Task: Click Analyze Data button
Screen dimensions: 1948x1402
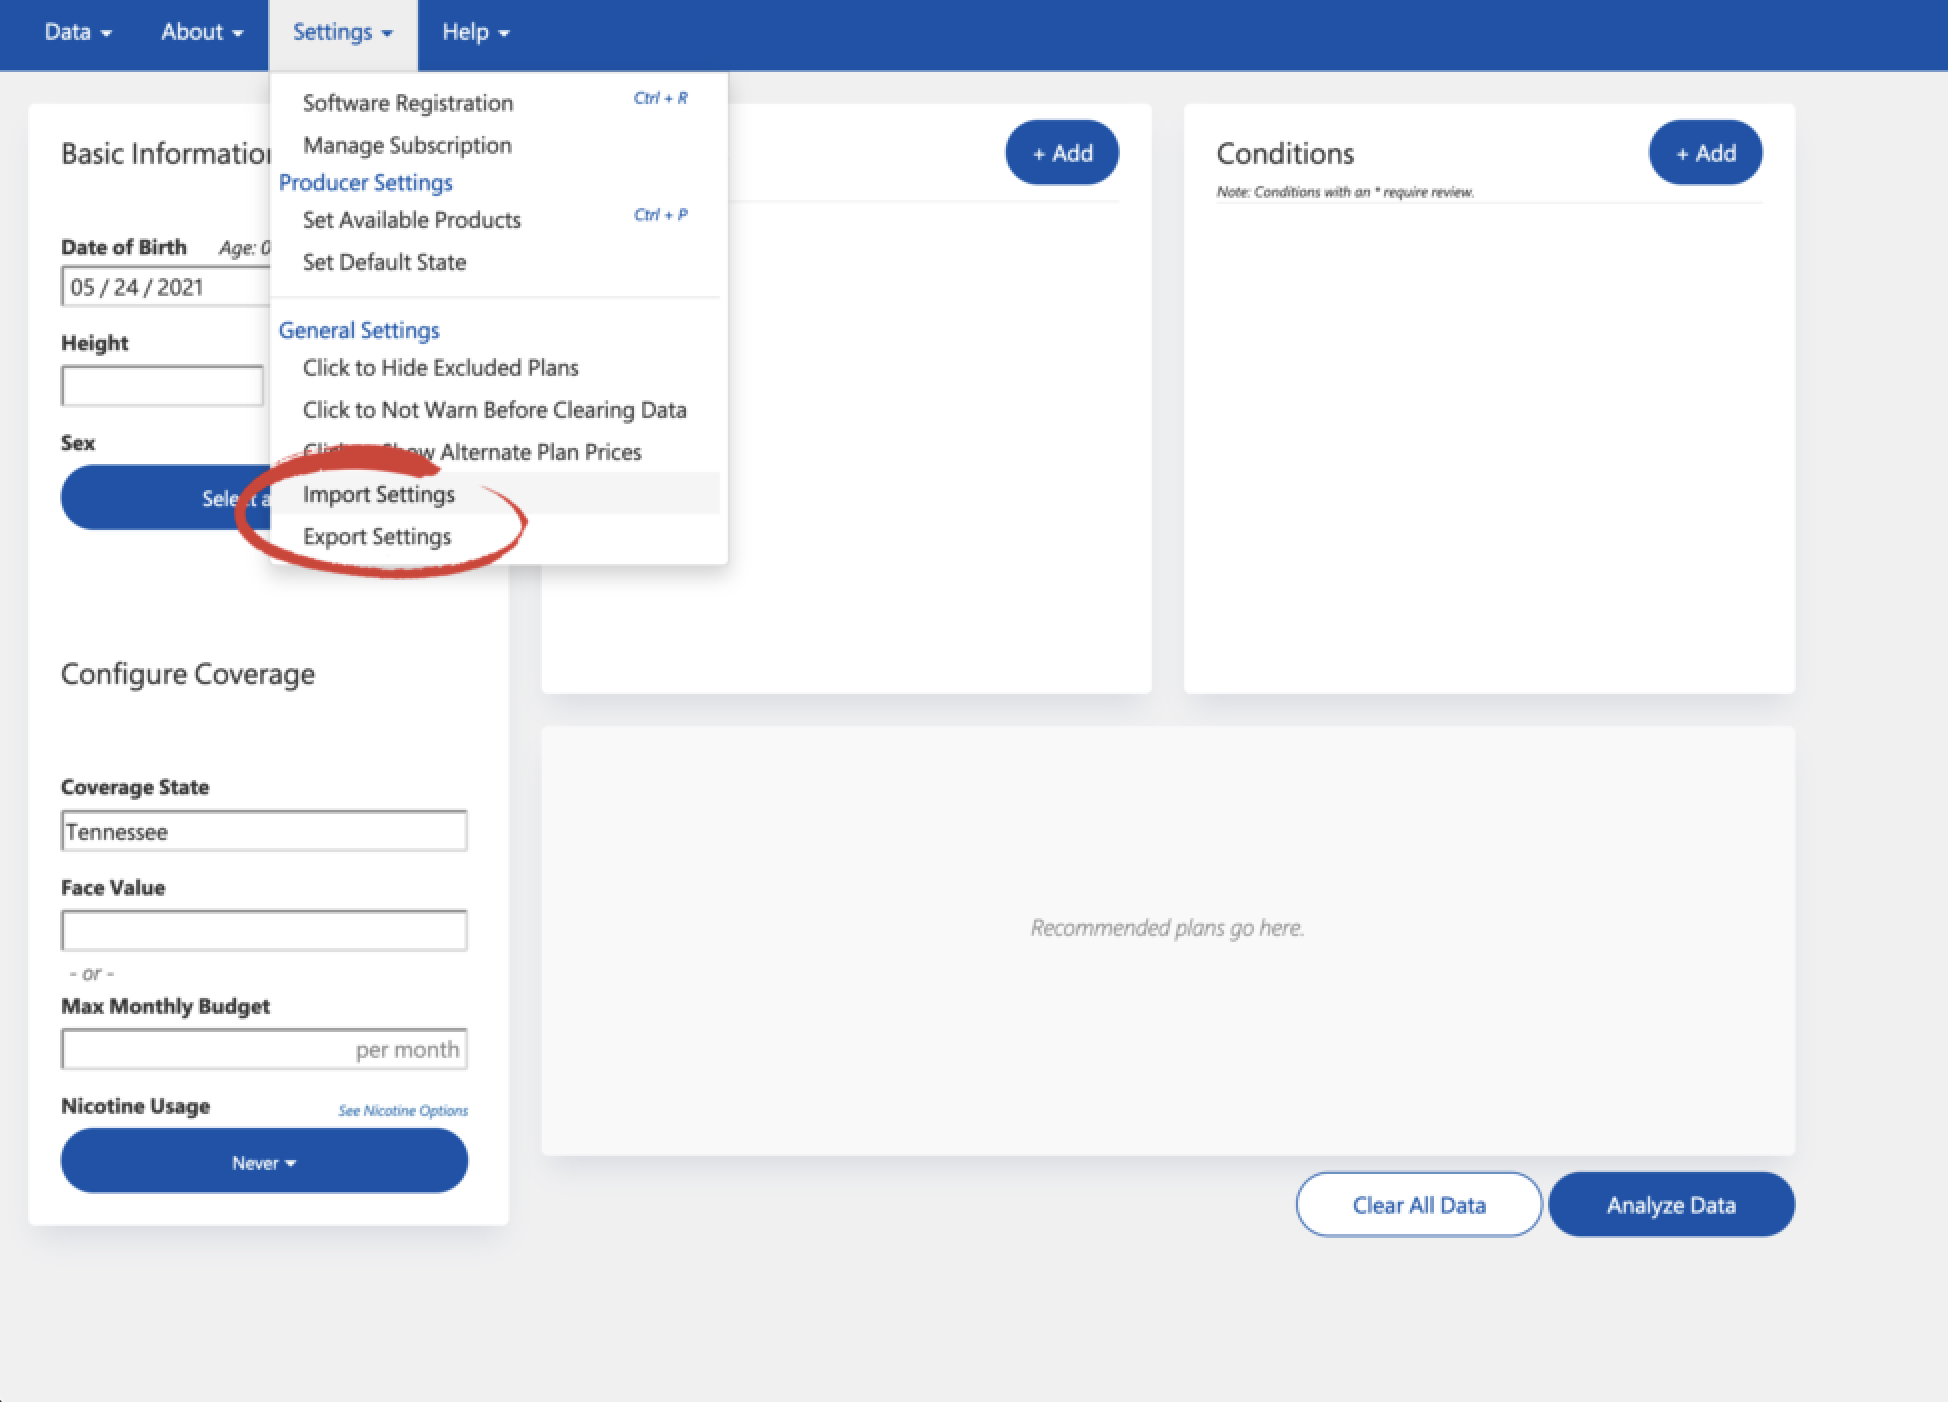Action: (1670, 1205)
